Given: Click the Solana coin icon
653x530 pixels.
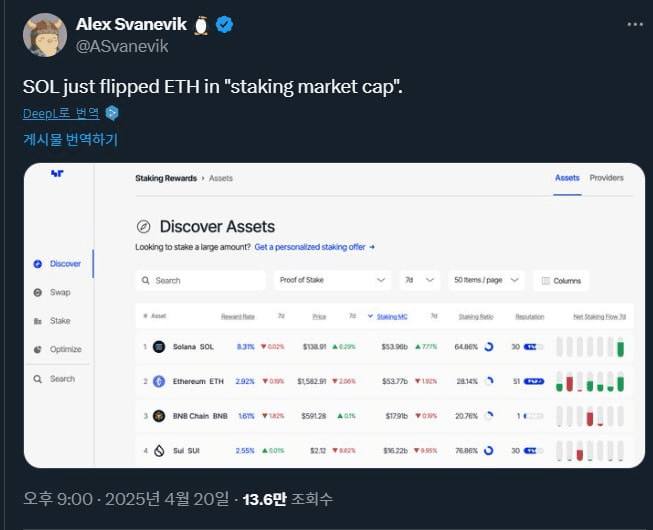Looking at the screenshot, I should (x=158, y=346).
